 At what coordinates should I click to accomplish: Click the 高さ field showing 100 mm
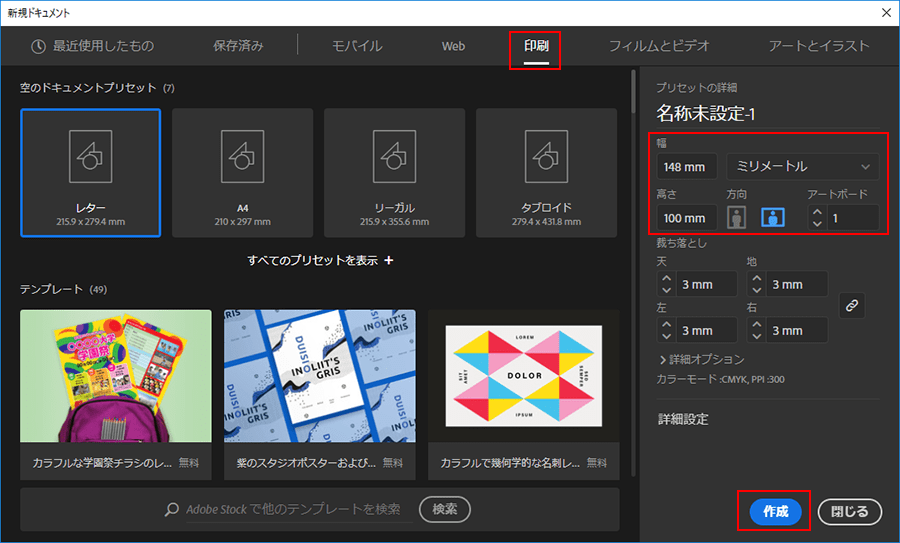coord(686,218)
